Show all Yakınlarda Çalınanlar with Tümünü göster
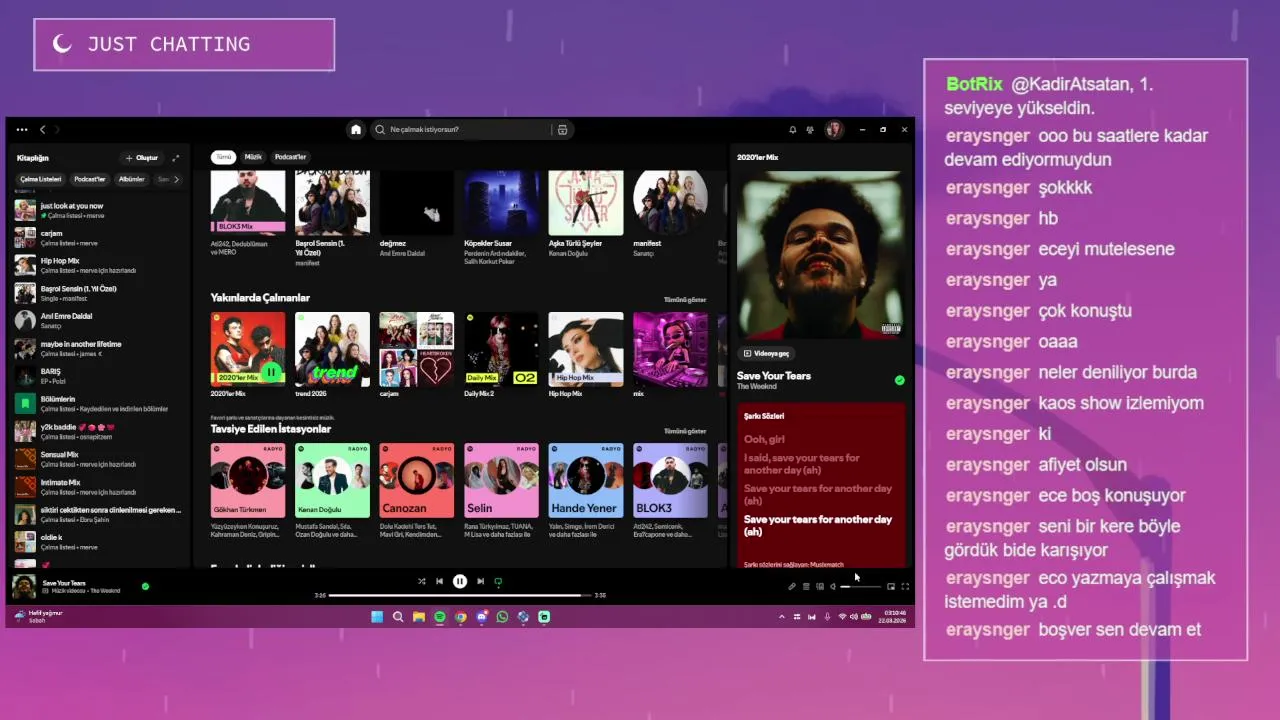Image resolution: width=1280 pixels, height=720 pixels. point(685,300)
